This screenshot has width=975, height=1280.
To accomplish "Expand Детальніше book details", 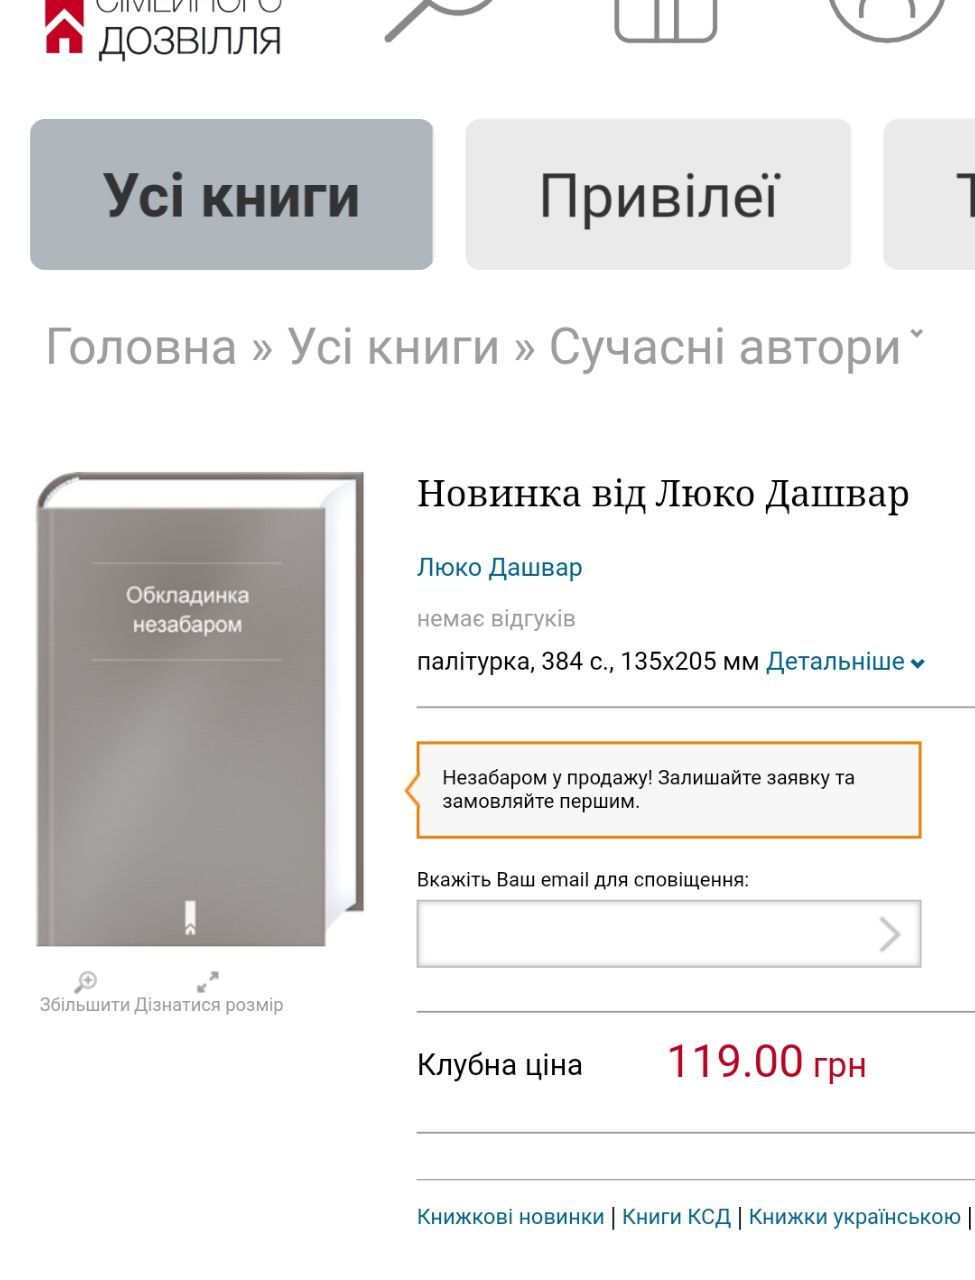I will click(x=845, y=661).
